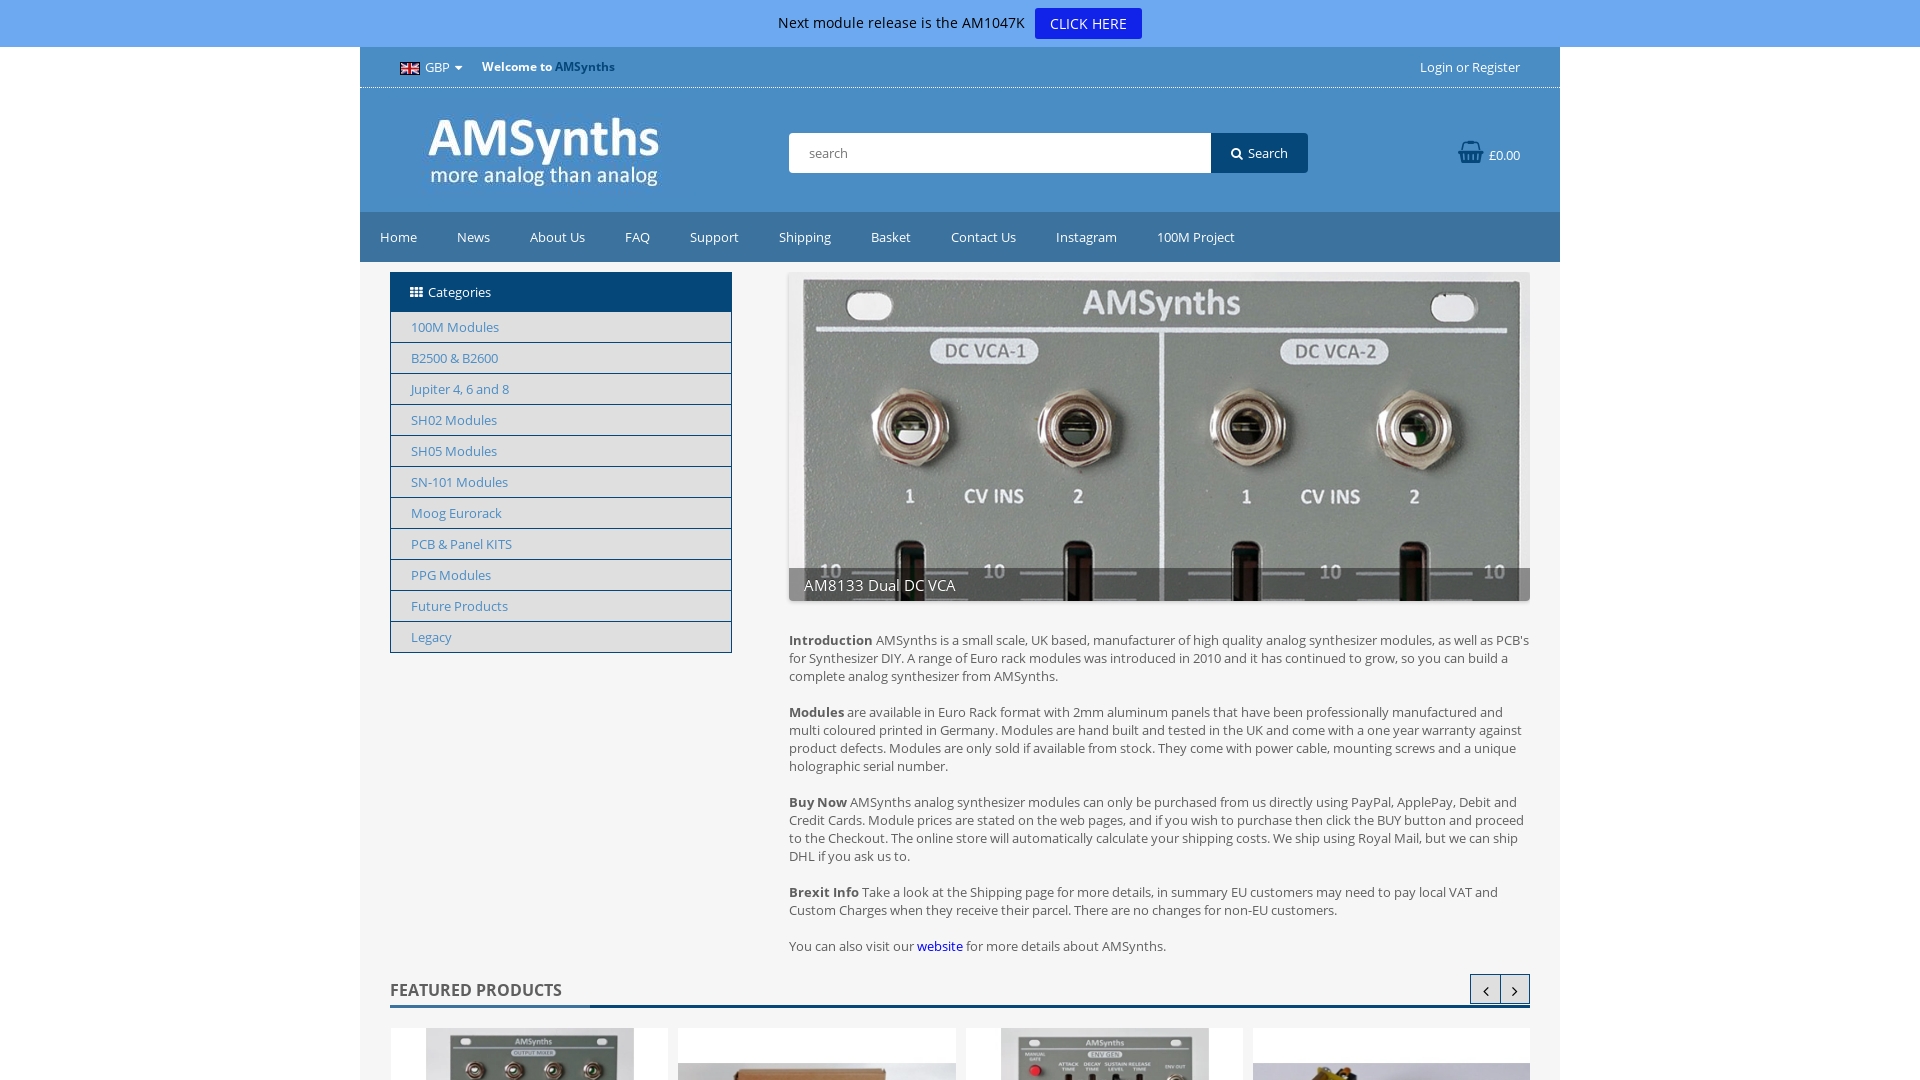This screenshot has height=1080, width=1920.
Task: Open the Instagram menu link
Action: point(1086,237)
